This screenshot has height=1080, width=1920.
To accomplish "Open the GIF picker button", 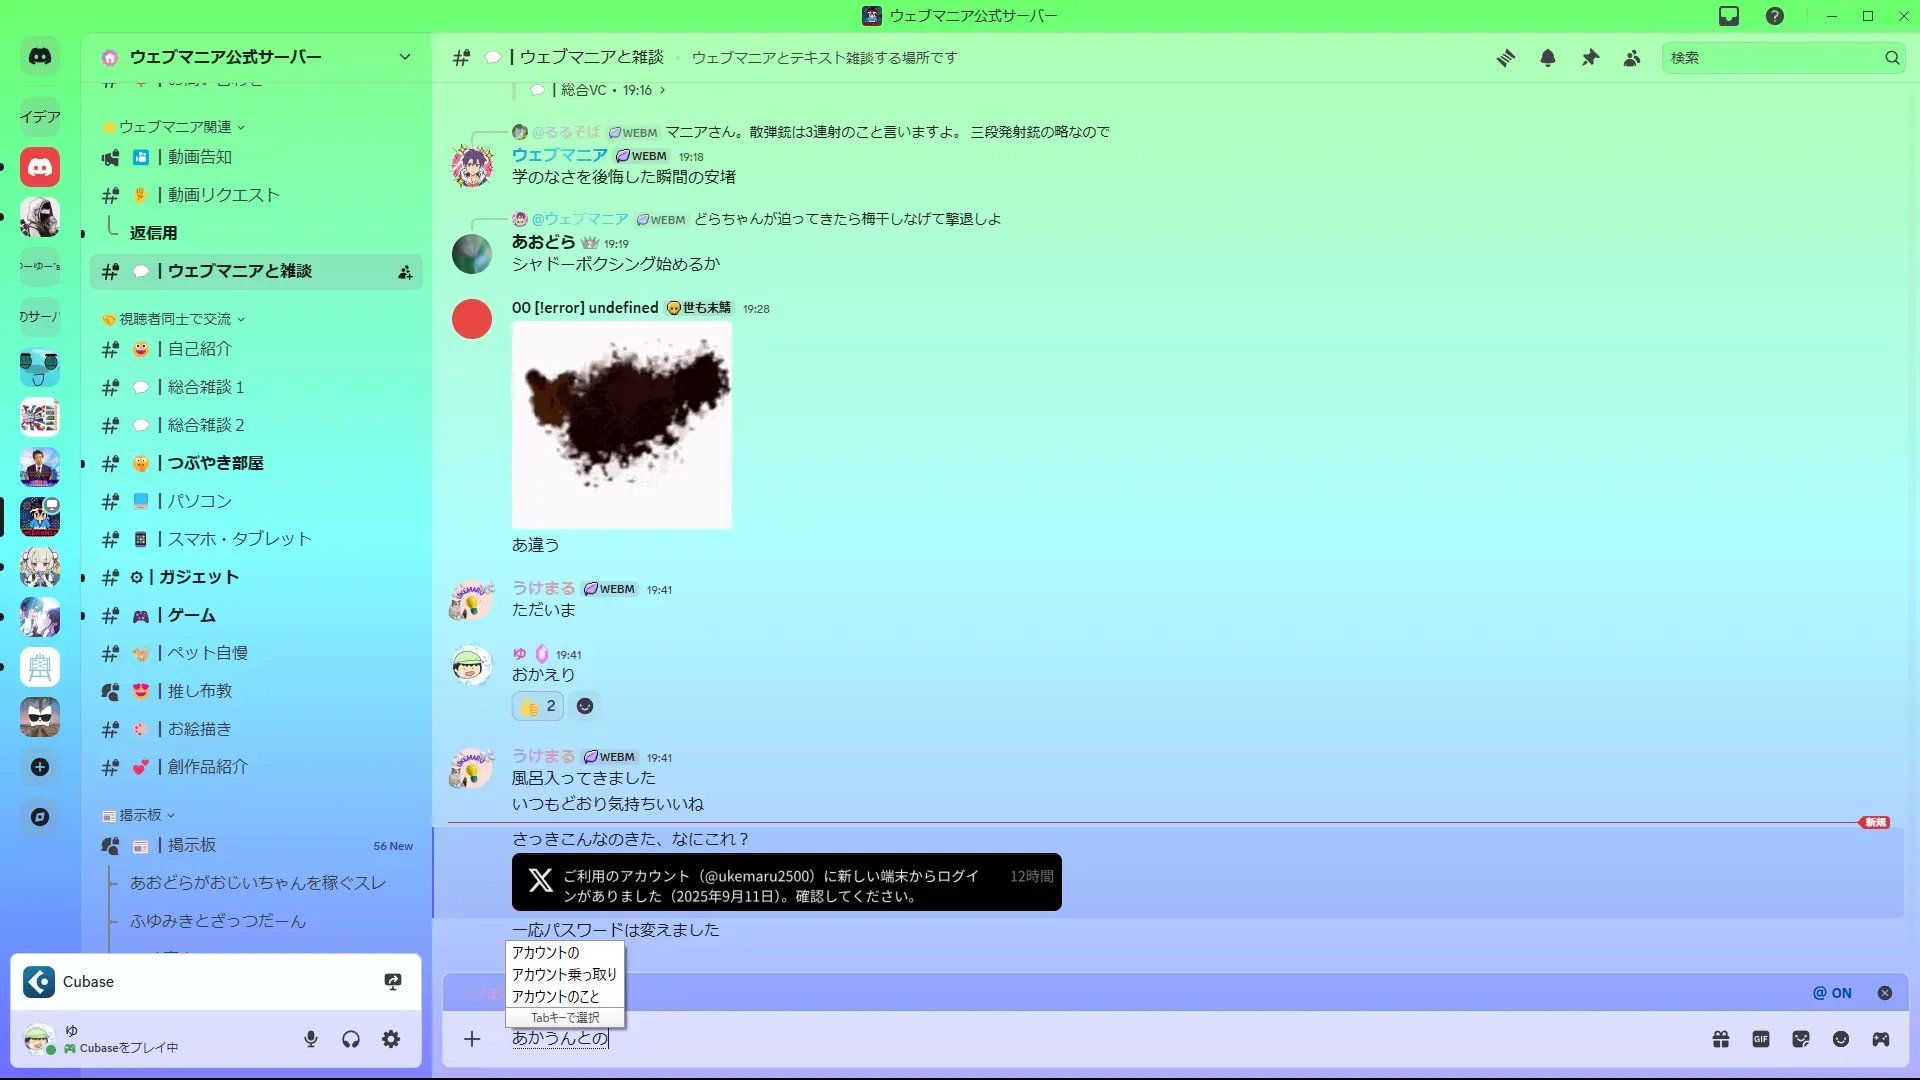I will click(x=1761, y=1039).
